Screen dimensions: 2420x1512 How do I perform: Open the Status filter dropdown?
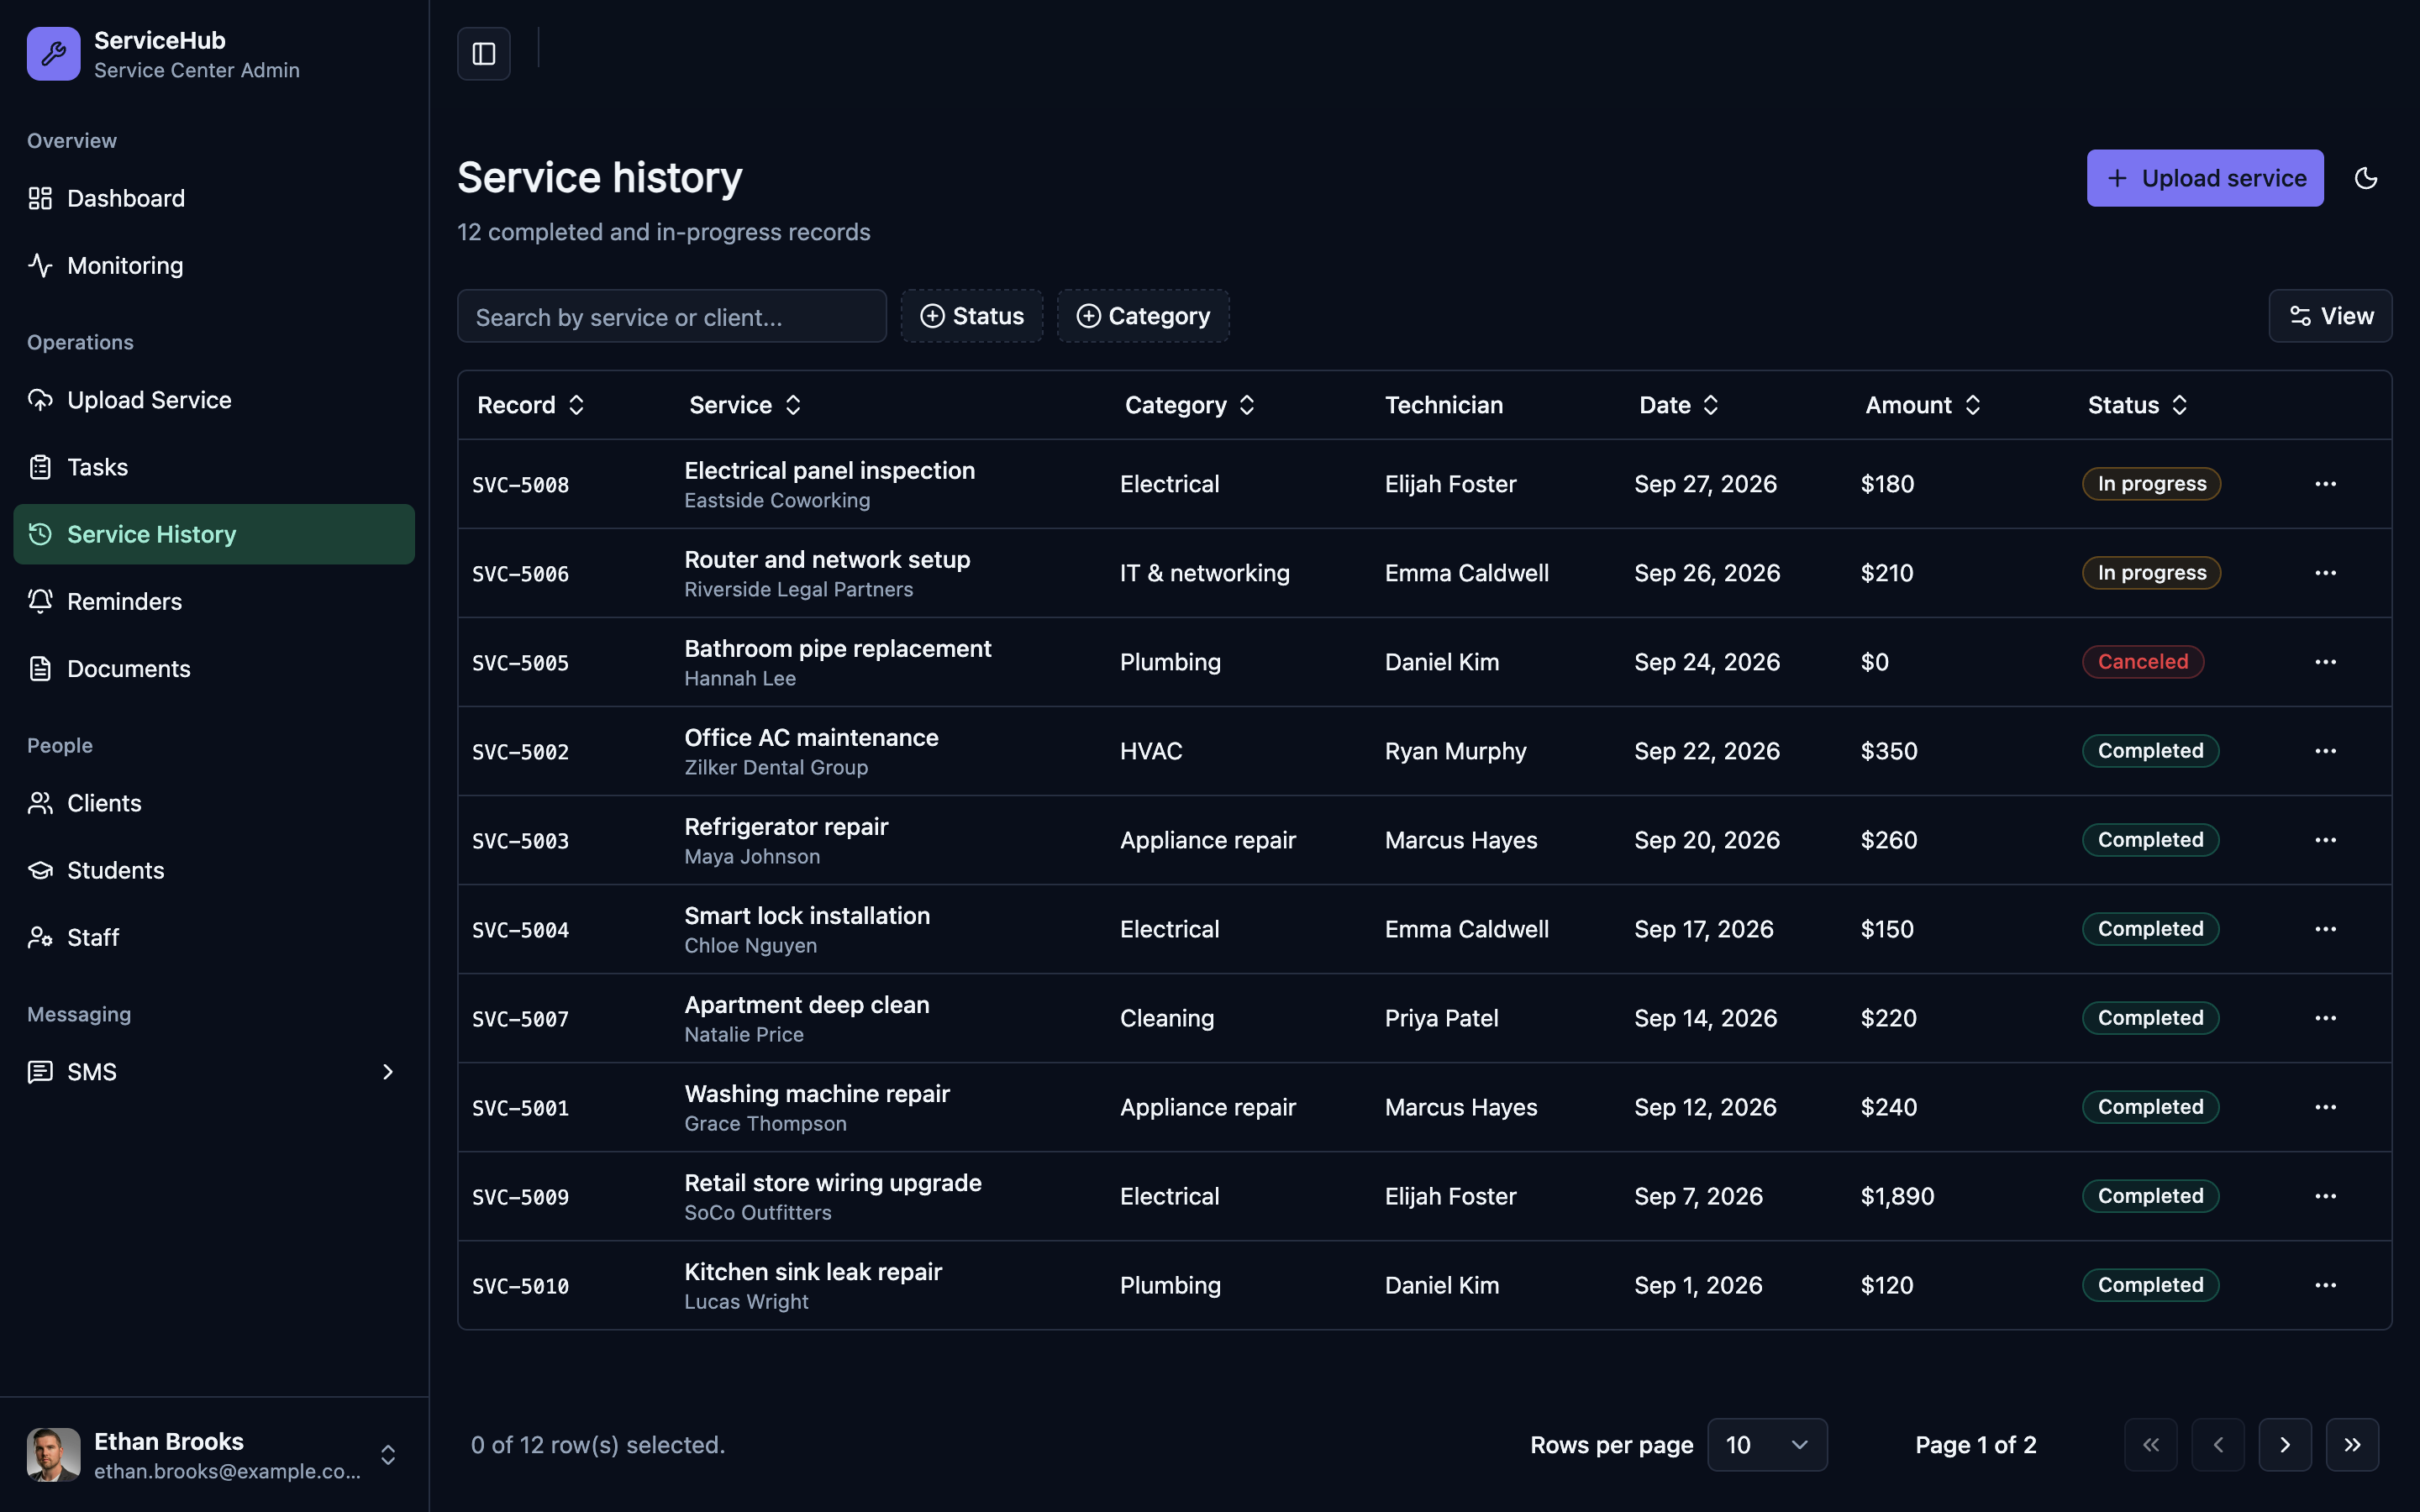[x=972, y=316]
